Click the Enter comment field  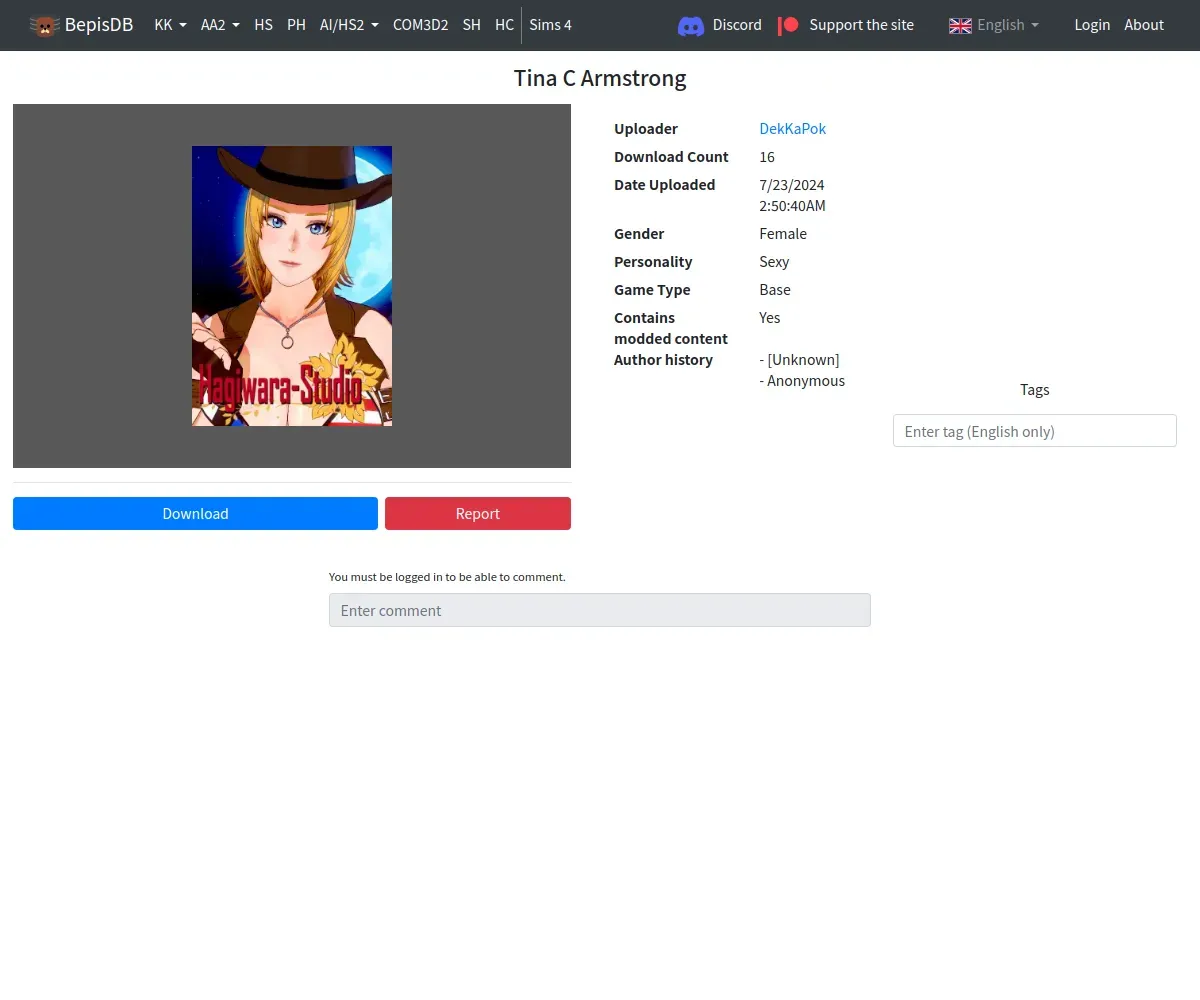point(600,610)
